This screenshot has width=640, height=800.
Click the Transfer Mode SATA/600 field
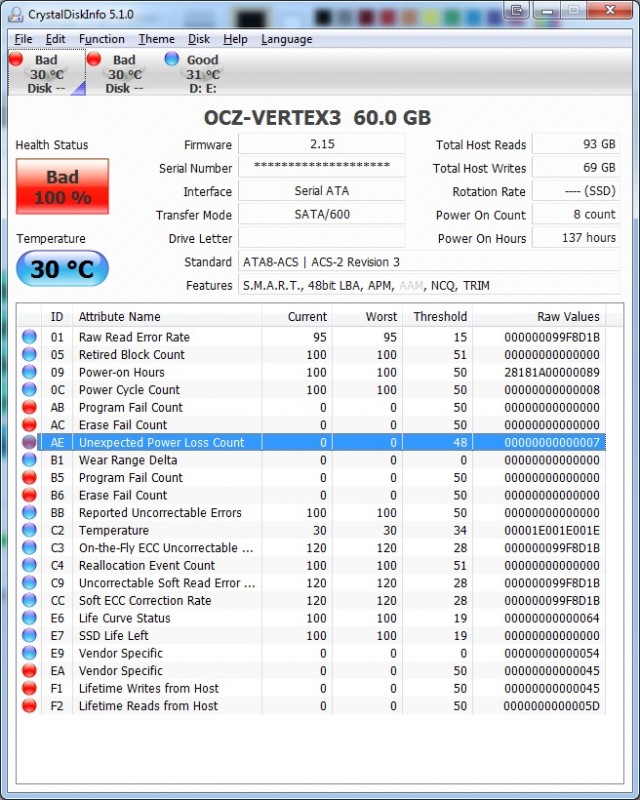[x=322, y=214]
